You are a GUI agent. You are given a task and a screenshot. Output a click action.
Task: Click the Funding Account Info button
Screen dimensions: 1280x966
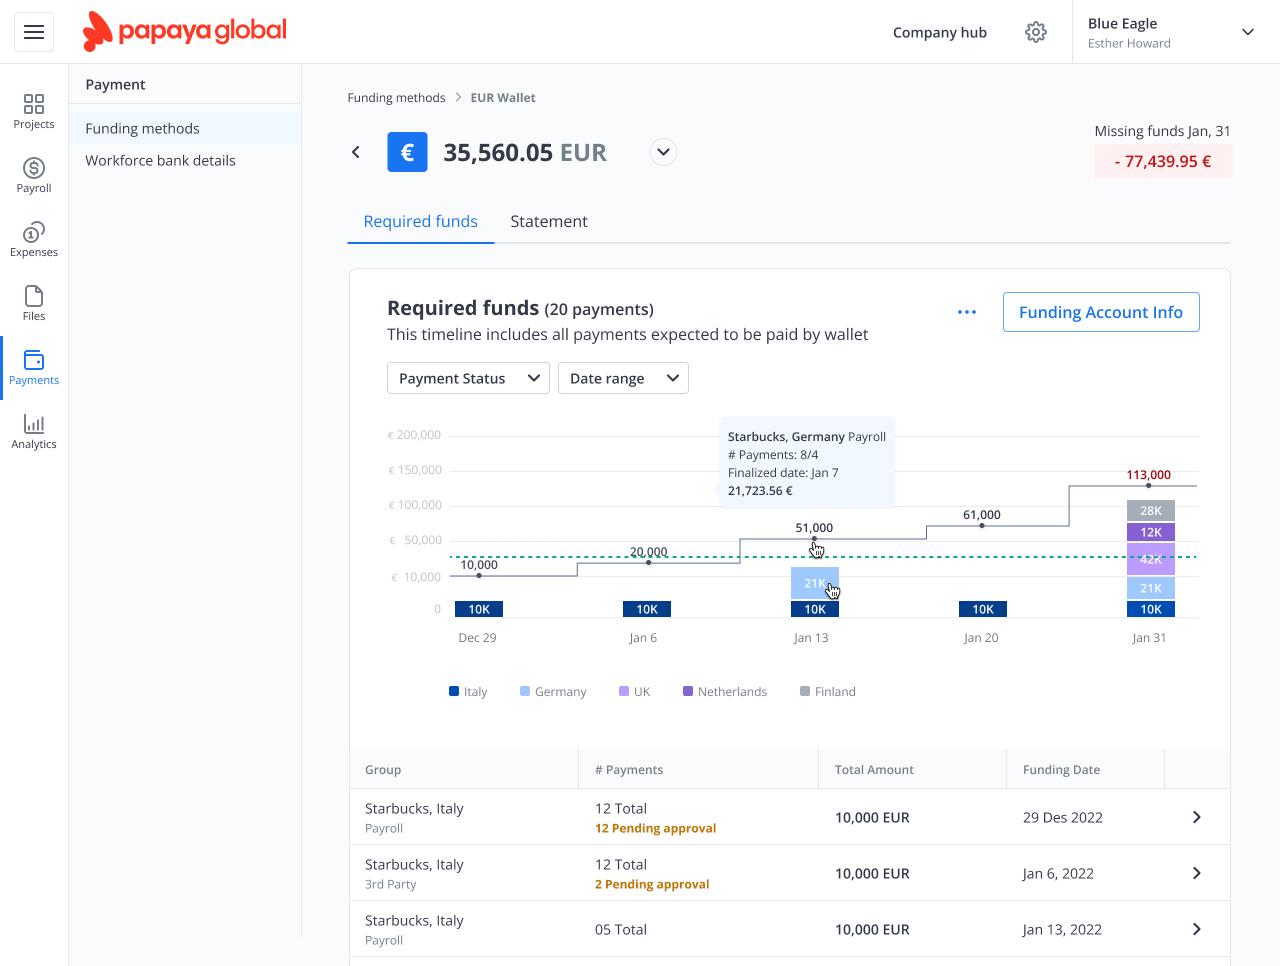coord(1100,312)
